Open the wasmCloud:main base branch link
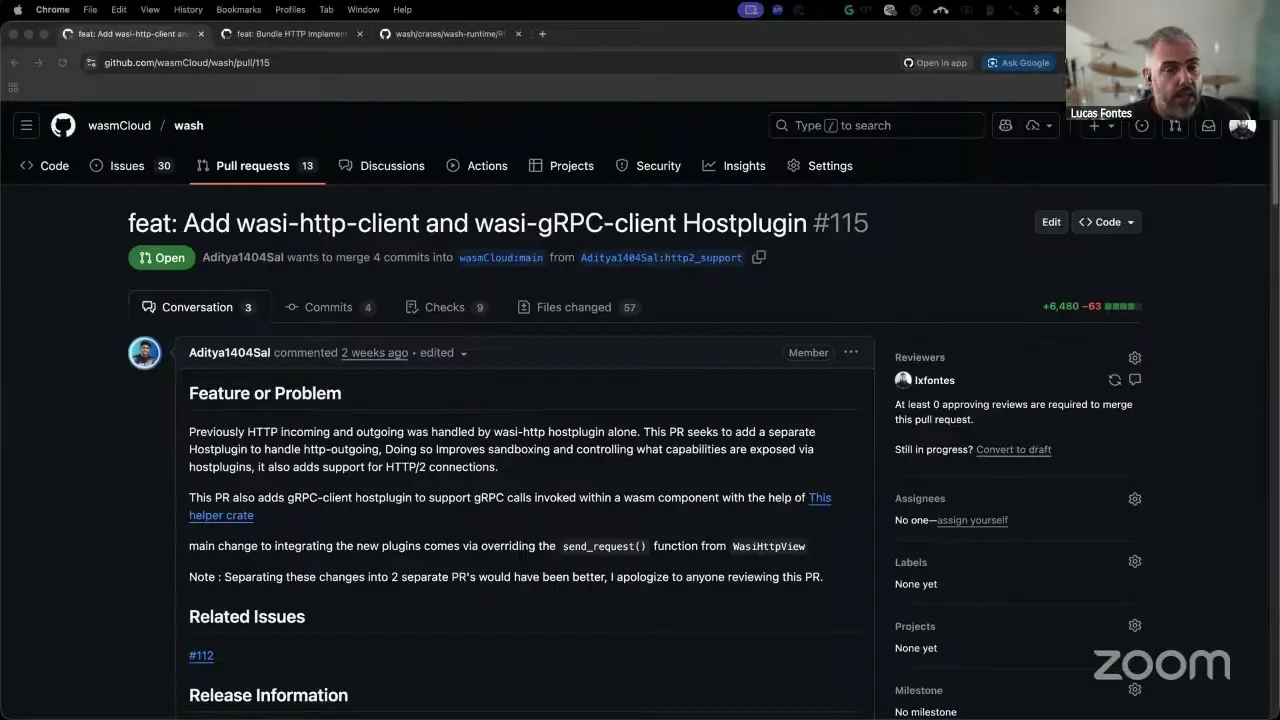This screenshot has height=720, width=1280. click(501, 258)
